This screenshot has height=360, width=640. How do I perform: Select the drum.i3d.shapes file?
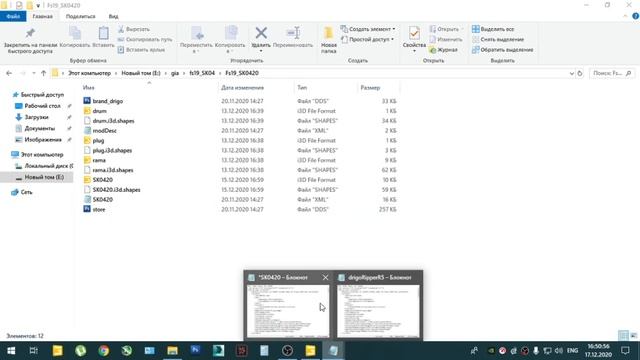click(x=113, y=121)
